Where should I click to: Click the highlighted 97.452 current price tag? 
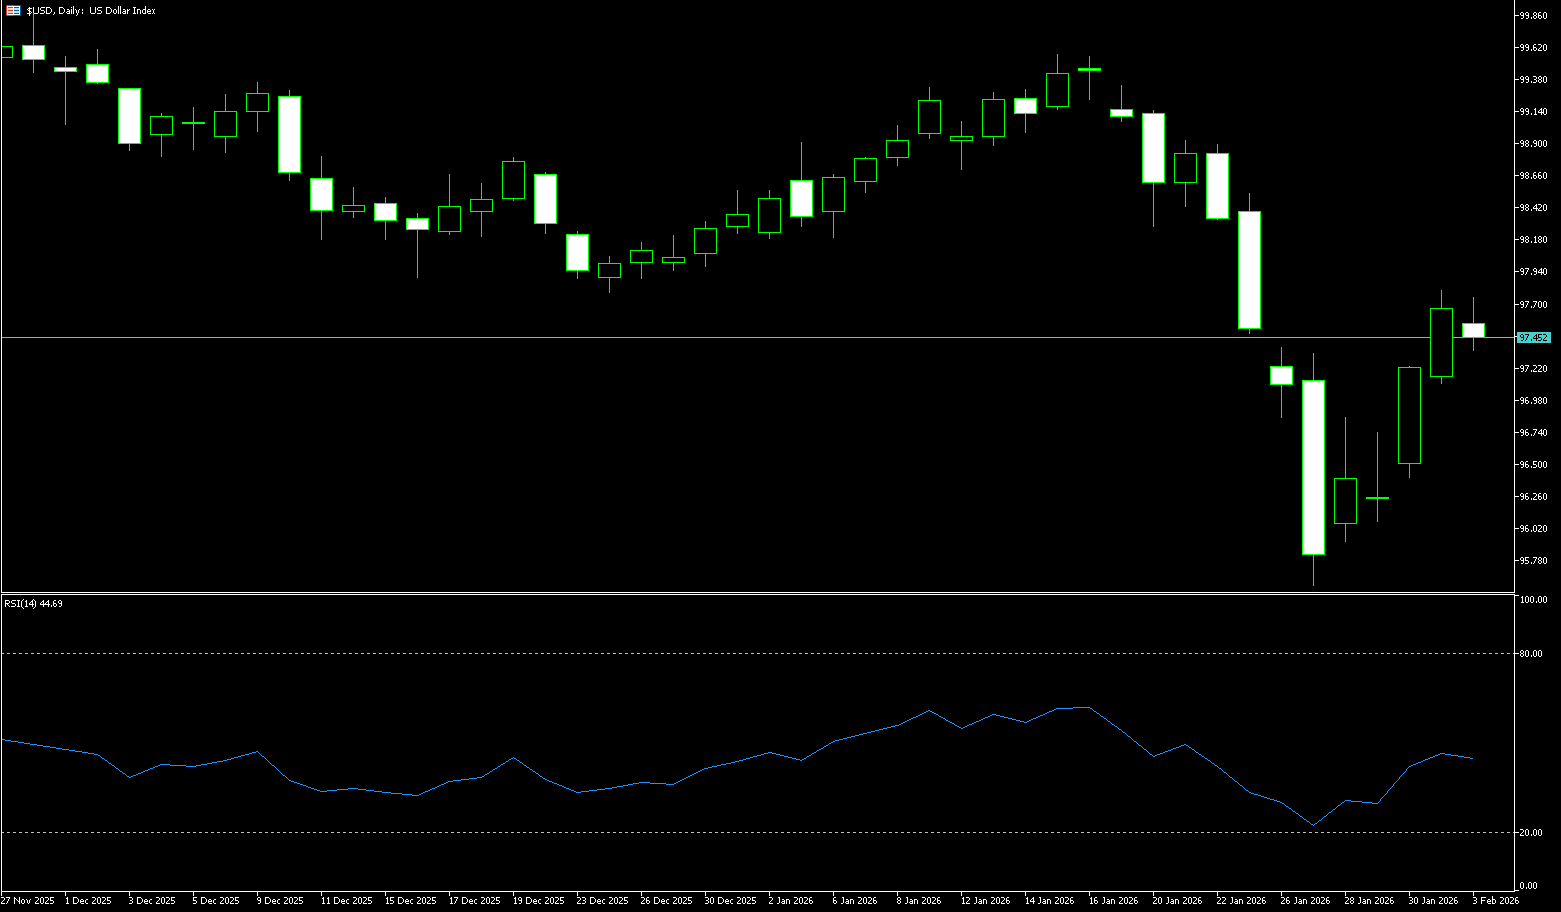[1533, 338]
